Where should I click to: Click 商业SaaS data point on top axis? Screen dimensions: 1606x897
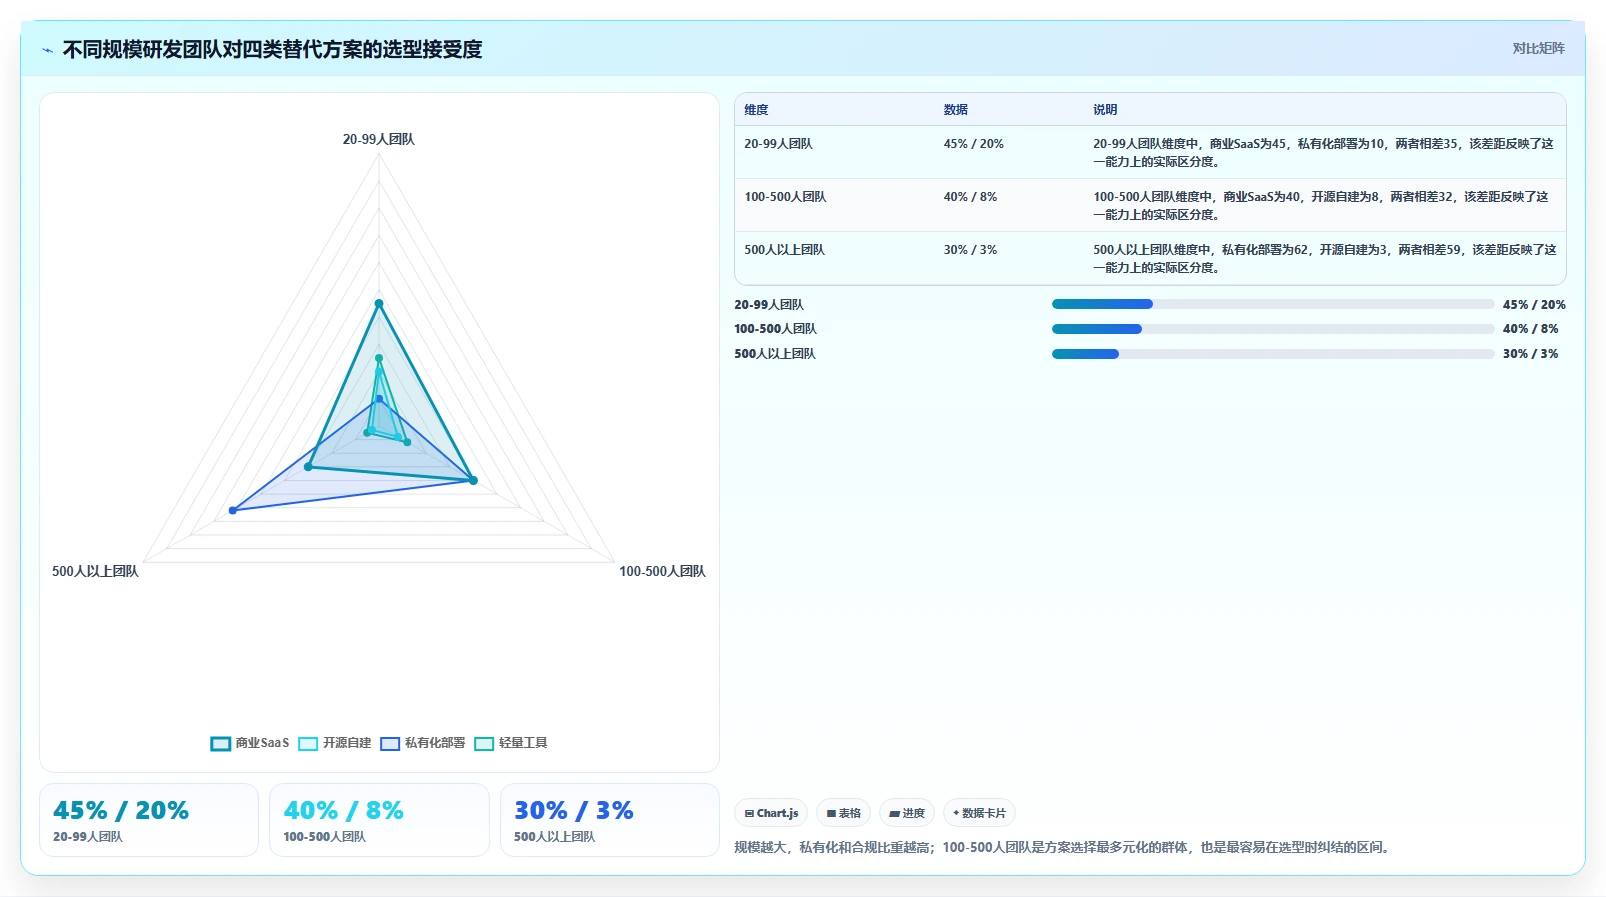(379, 303)
